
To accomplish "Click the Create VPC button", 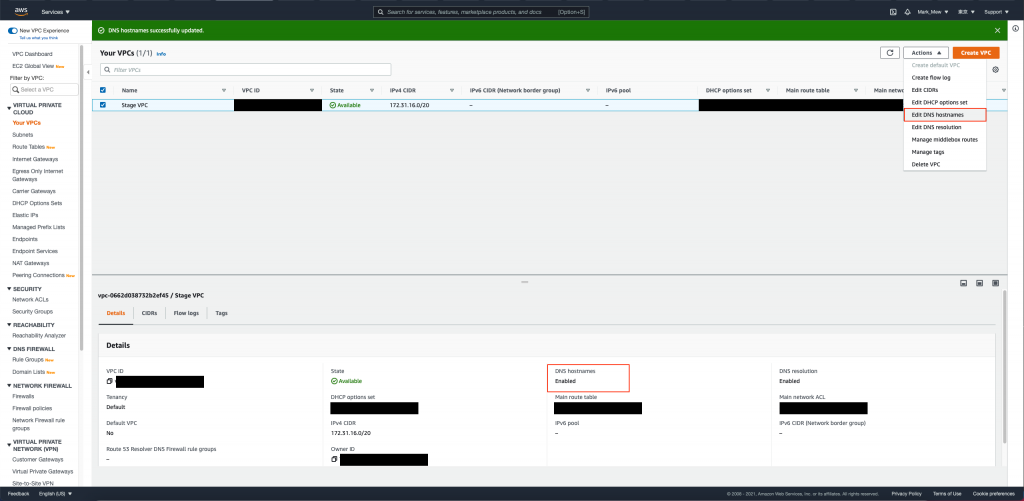I will (976, 53).
